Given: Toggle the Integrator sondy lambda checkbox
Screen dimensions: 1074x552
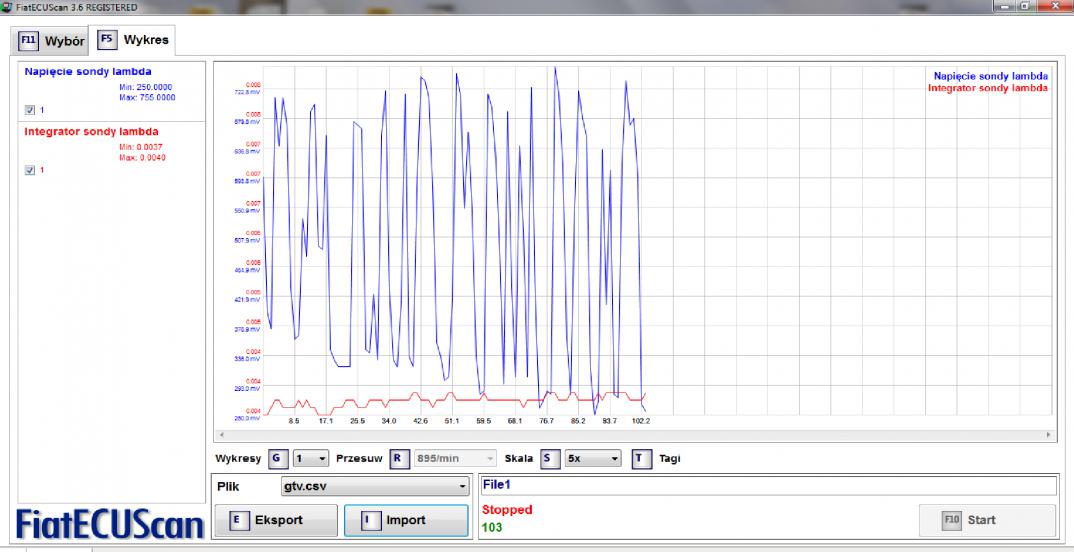Looking at the screenshot, I should [x=29, y=171].
